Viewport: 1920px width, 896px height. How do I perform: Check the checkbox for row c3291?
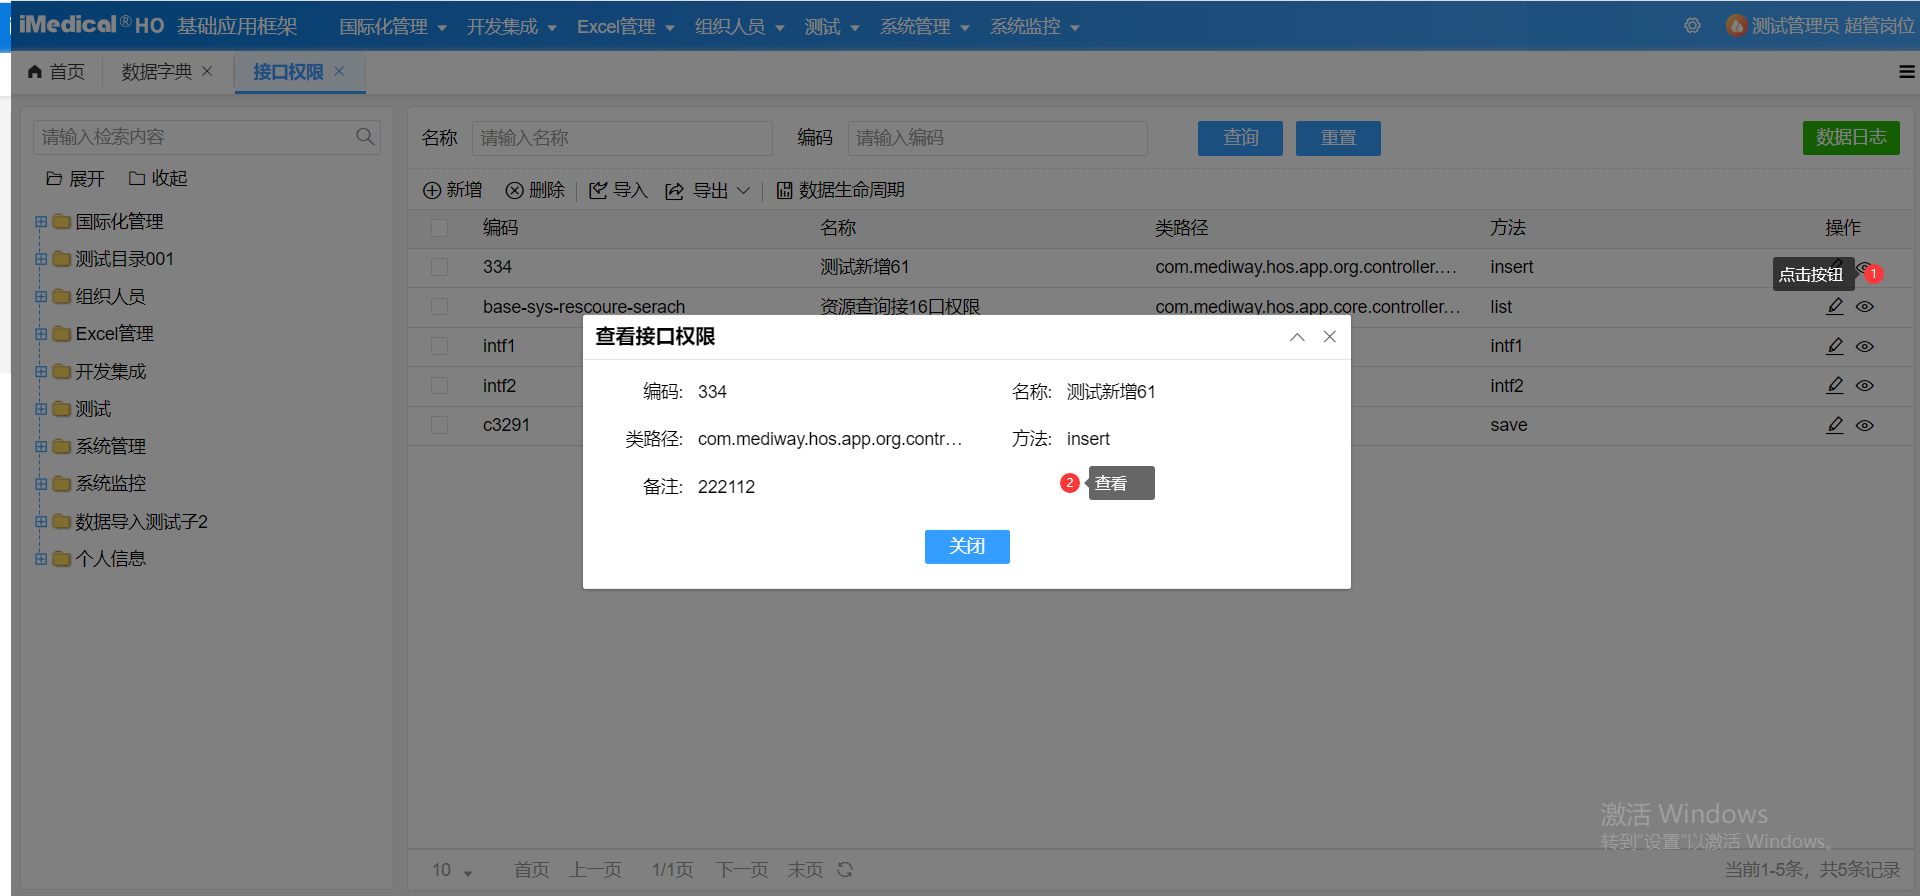(439, 425)
